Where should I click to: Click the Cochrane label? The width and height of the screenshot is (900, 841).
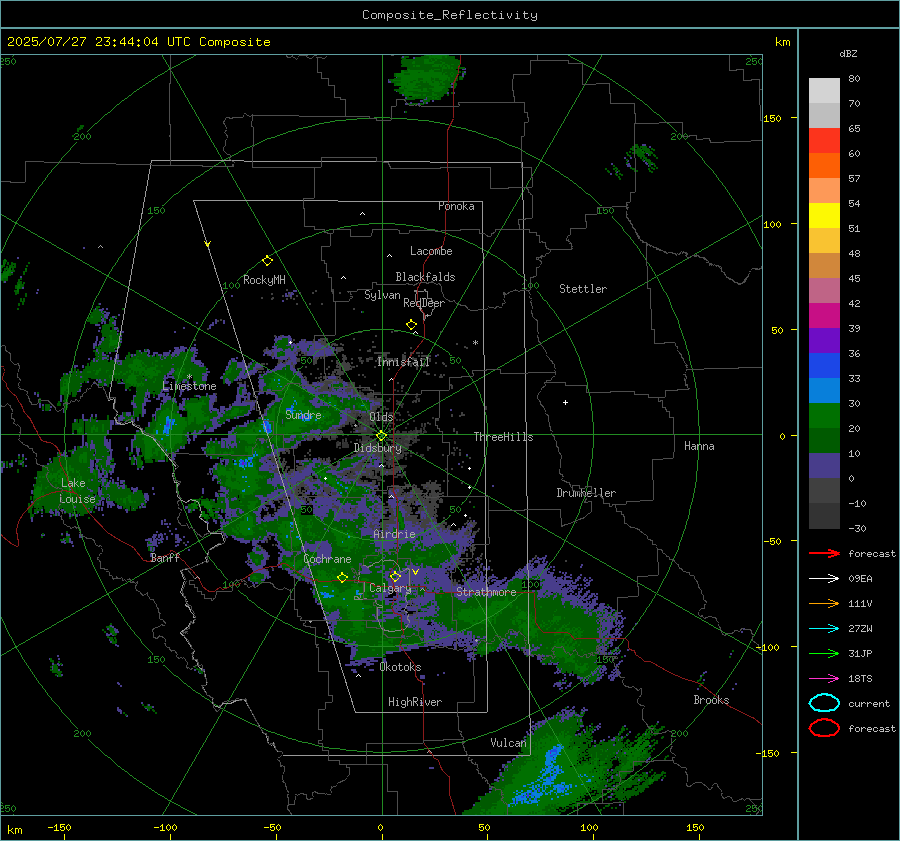tap(327, 559)
